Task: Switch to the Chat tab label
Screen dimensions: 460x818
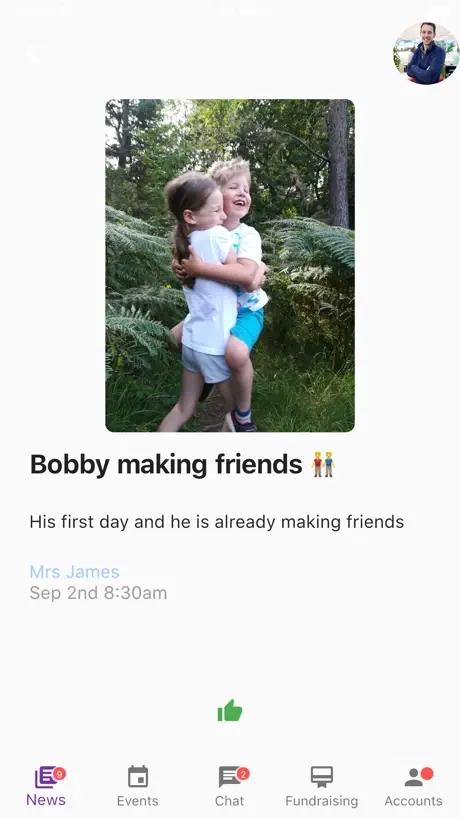Action: click(229, 801)
